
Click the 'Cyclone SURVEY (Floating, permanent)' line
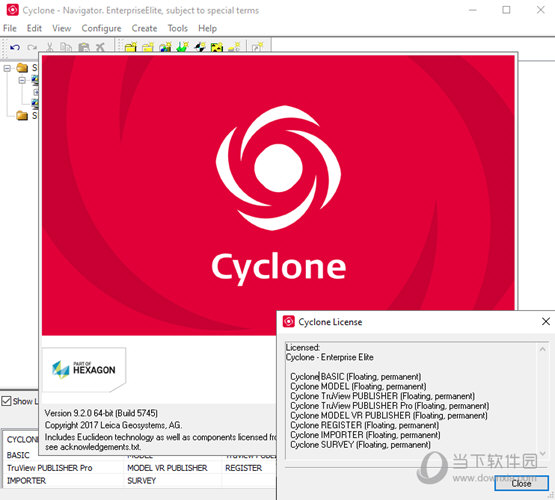pos(360,445)
